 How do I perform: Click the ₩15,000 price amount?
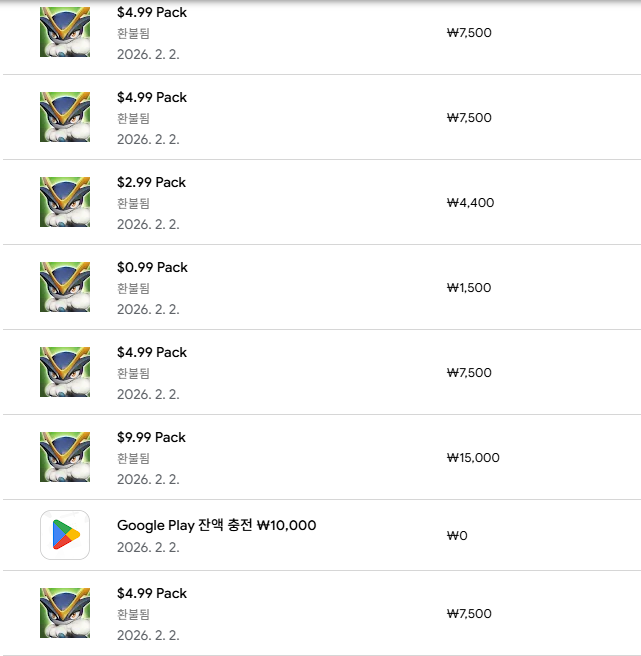coord(473,457)
